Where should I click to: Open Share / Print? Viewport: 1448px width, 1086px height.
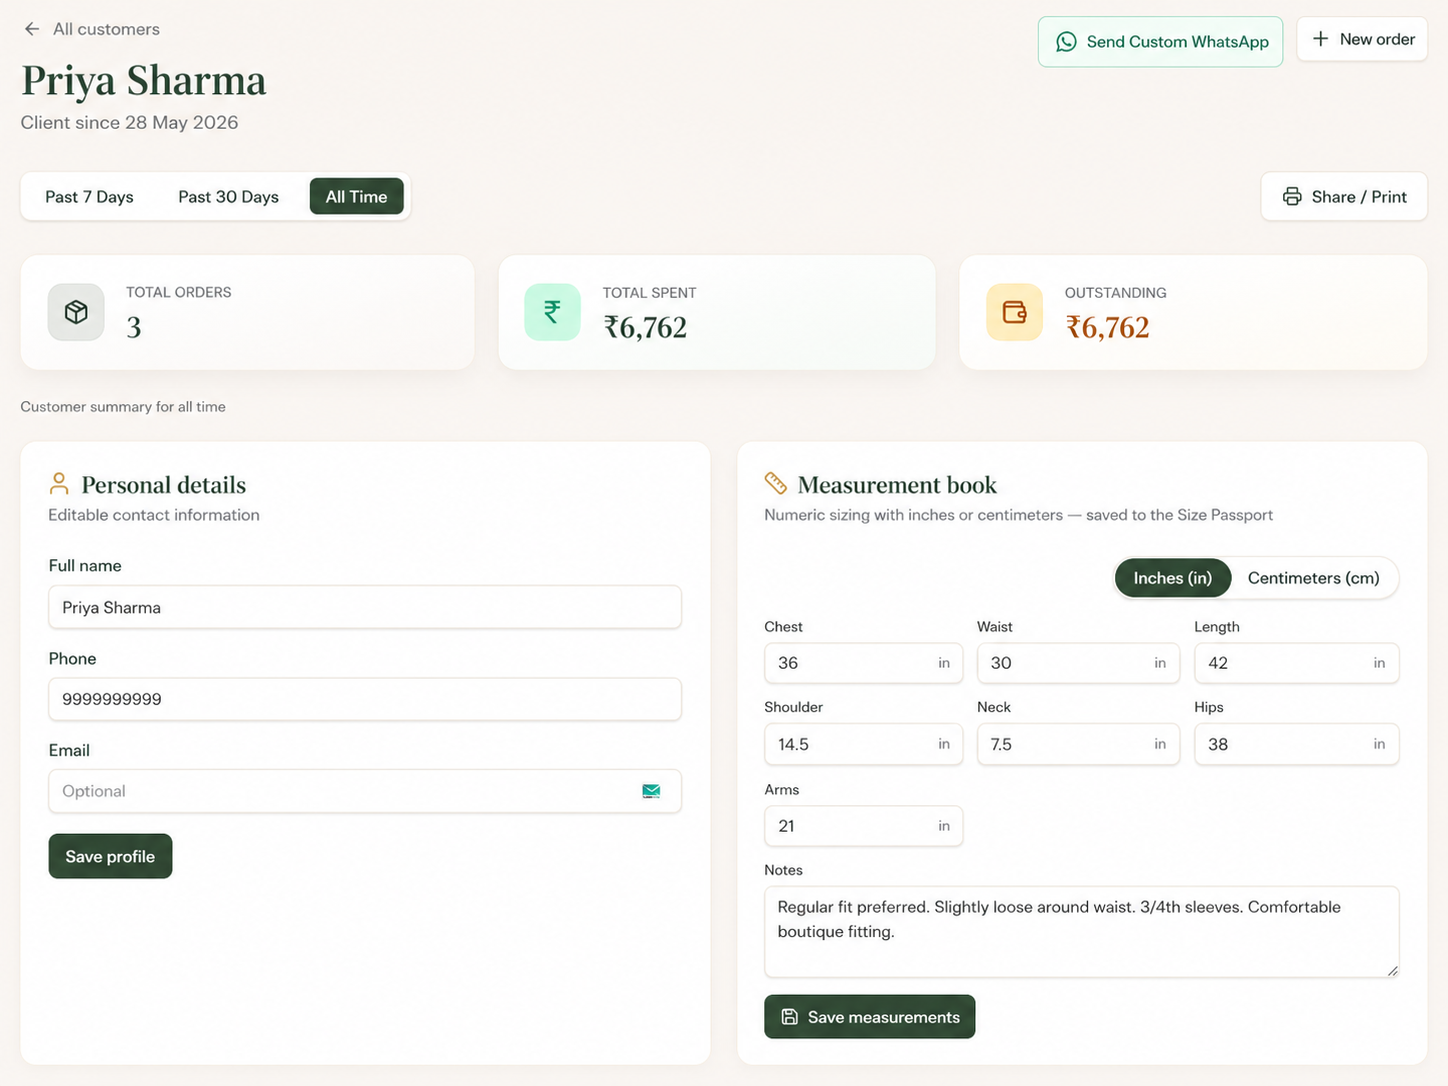tap(1343, 197)
